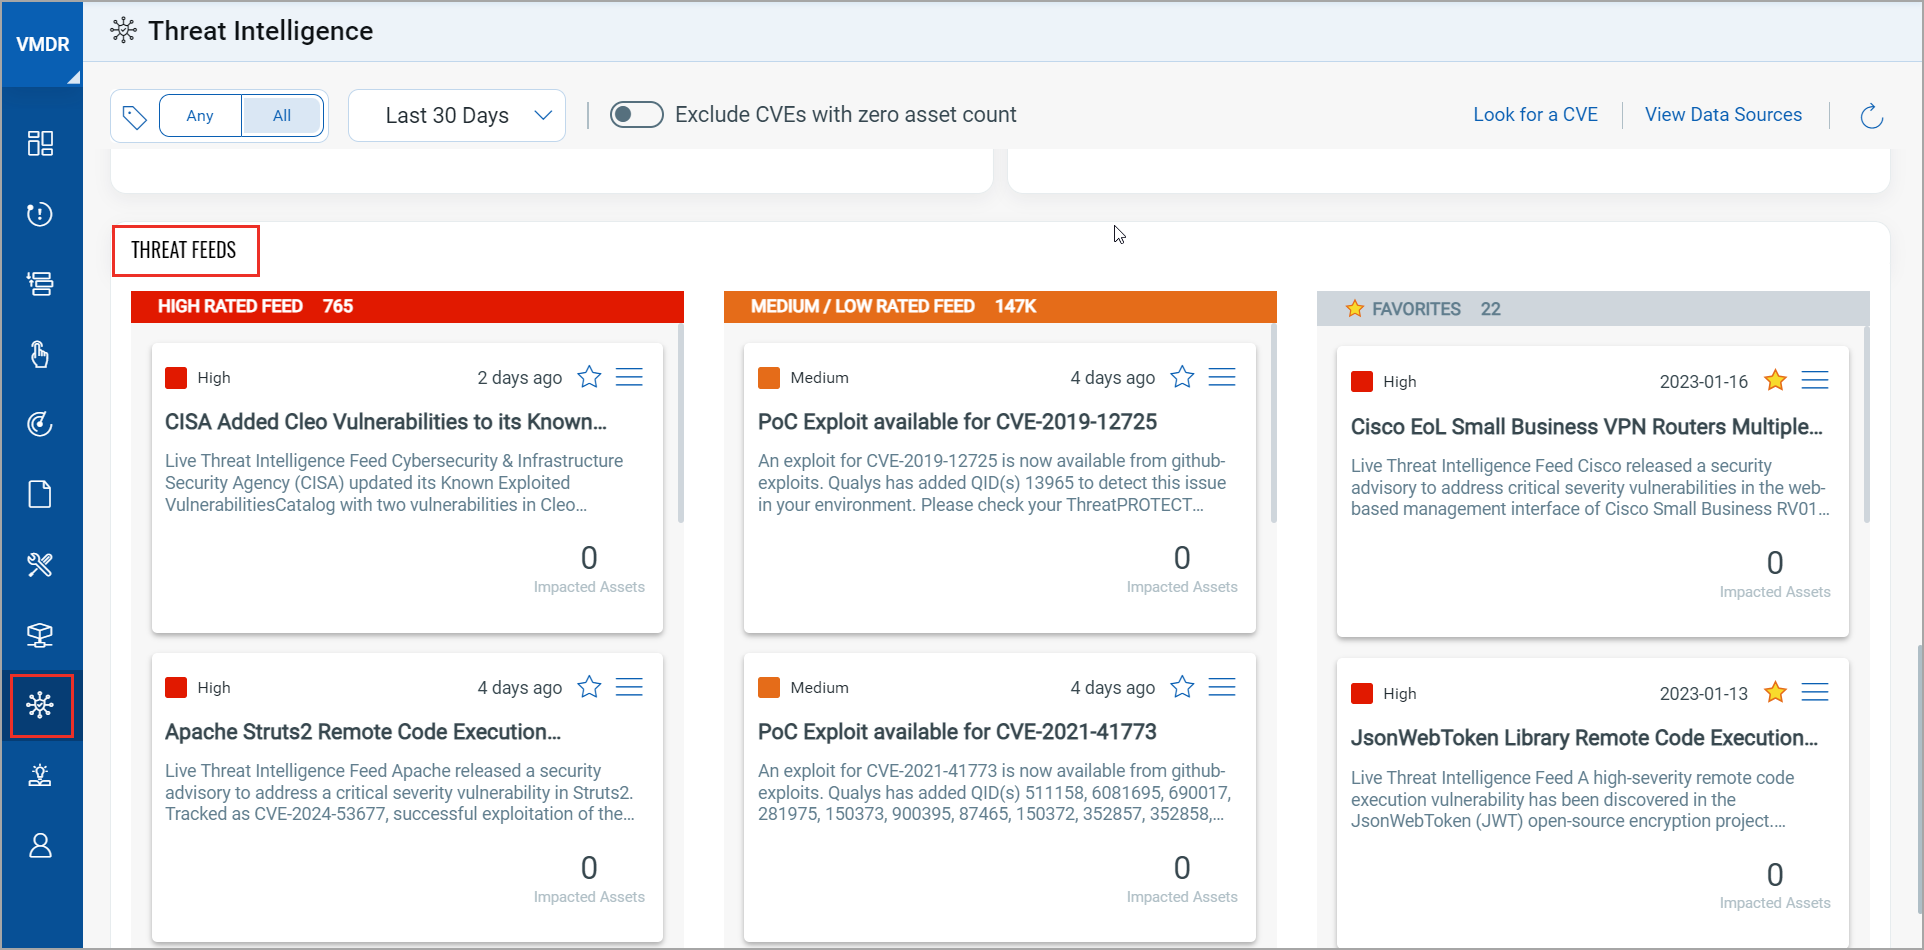This screenshot has width=1924, height=950.
Task: Open the Dashboard icon in the sidebar
Action: [x=40, y=144]
